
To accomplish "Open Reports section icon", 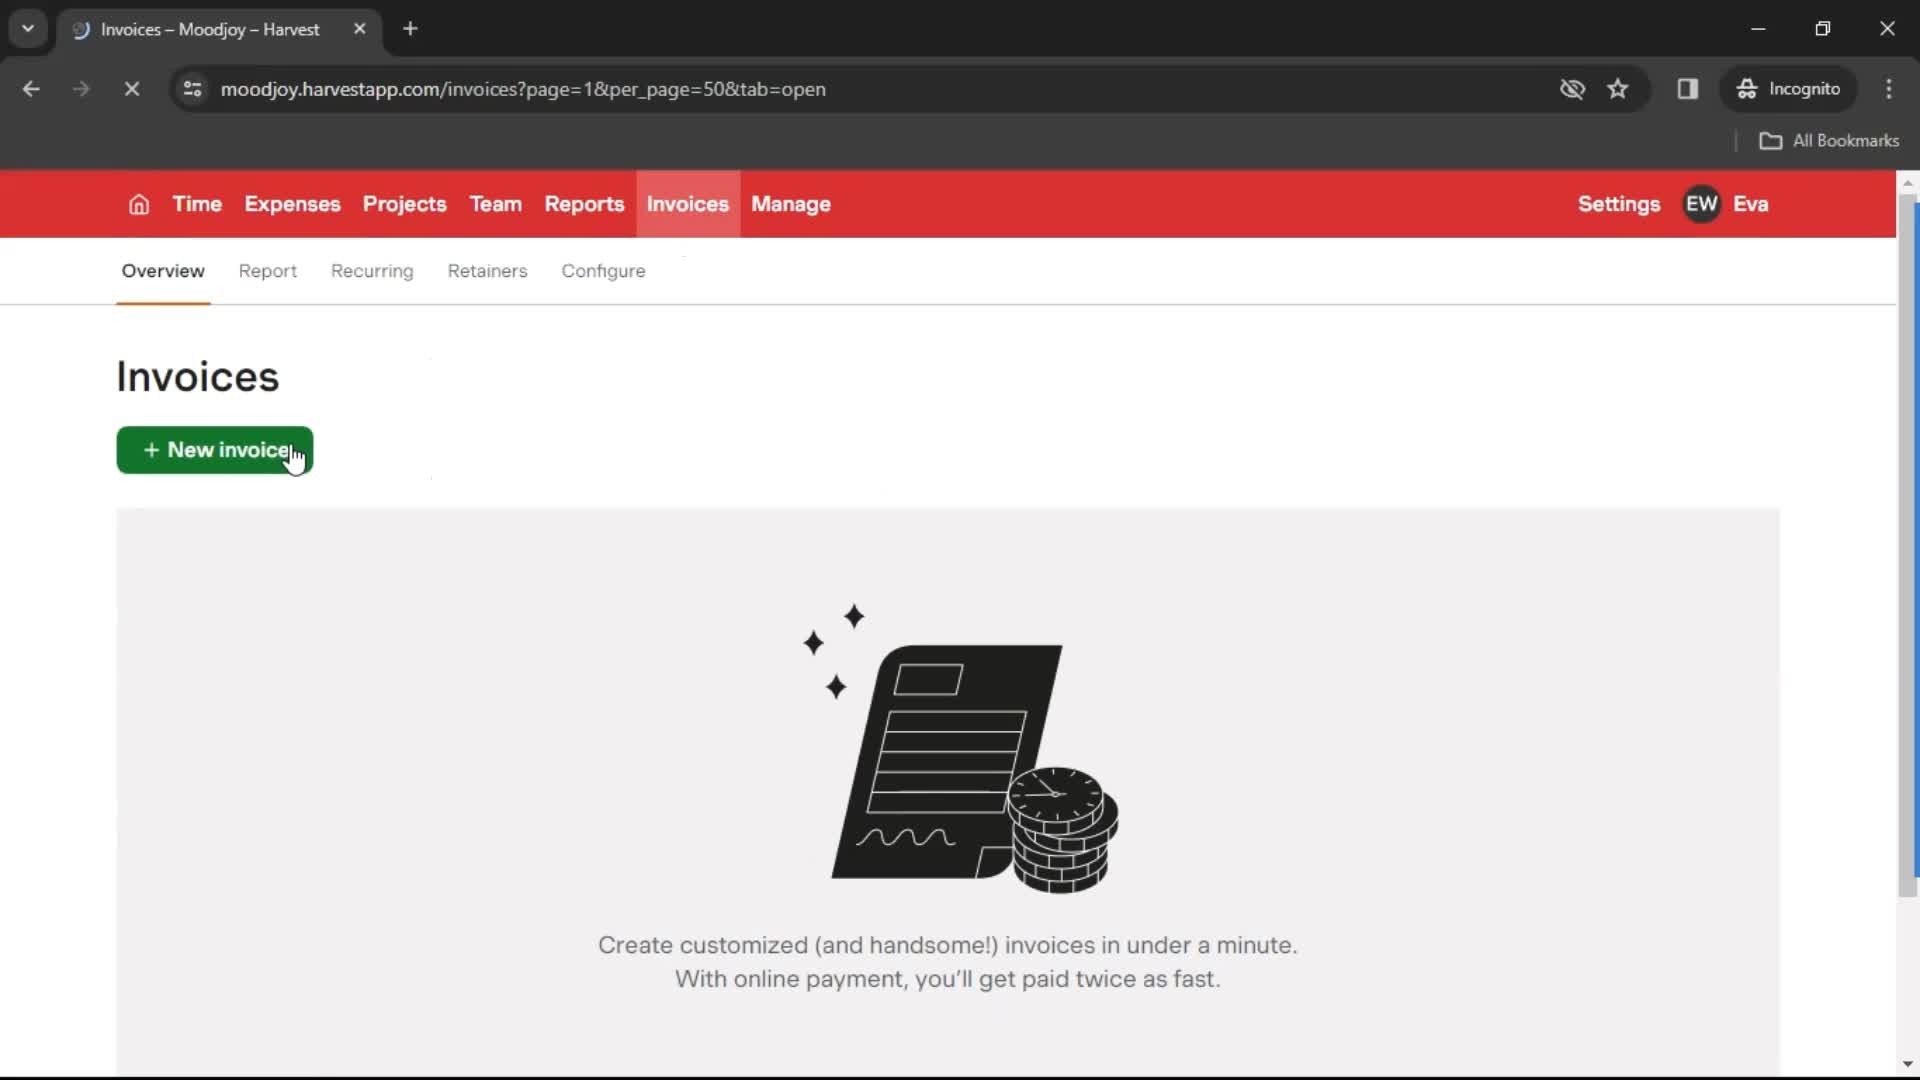I will (x=584, y=203).
